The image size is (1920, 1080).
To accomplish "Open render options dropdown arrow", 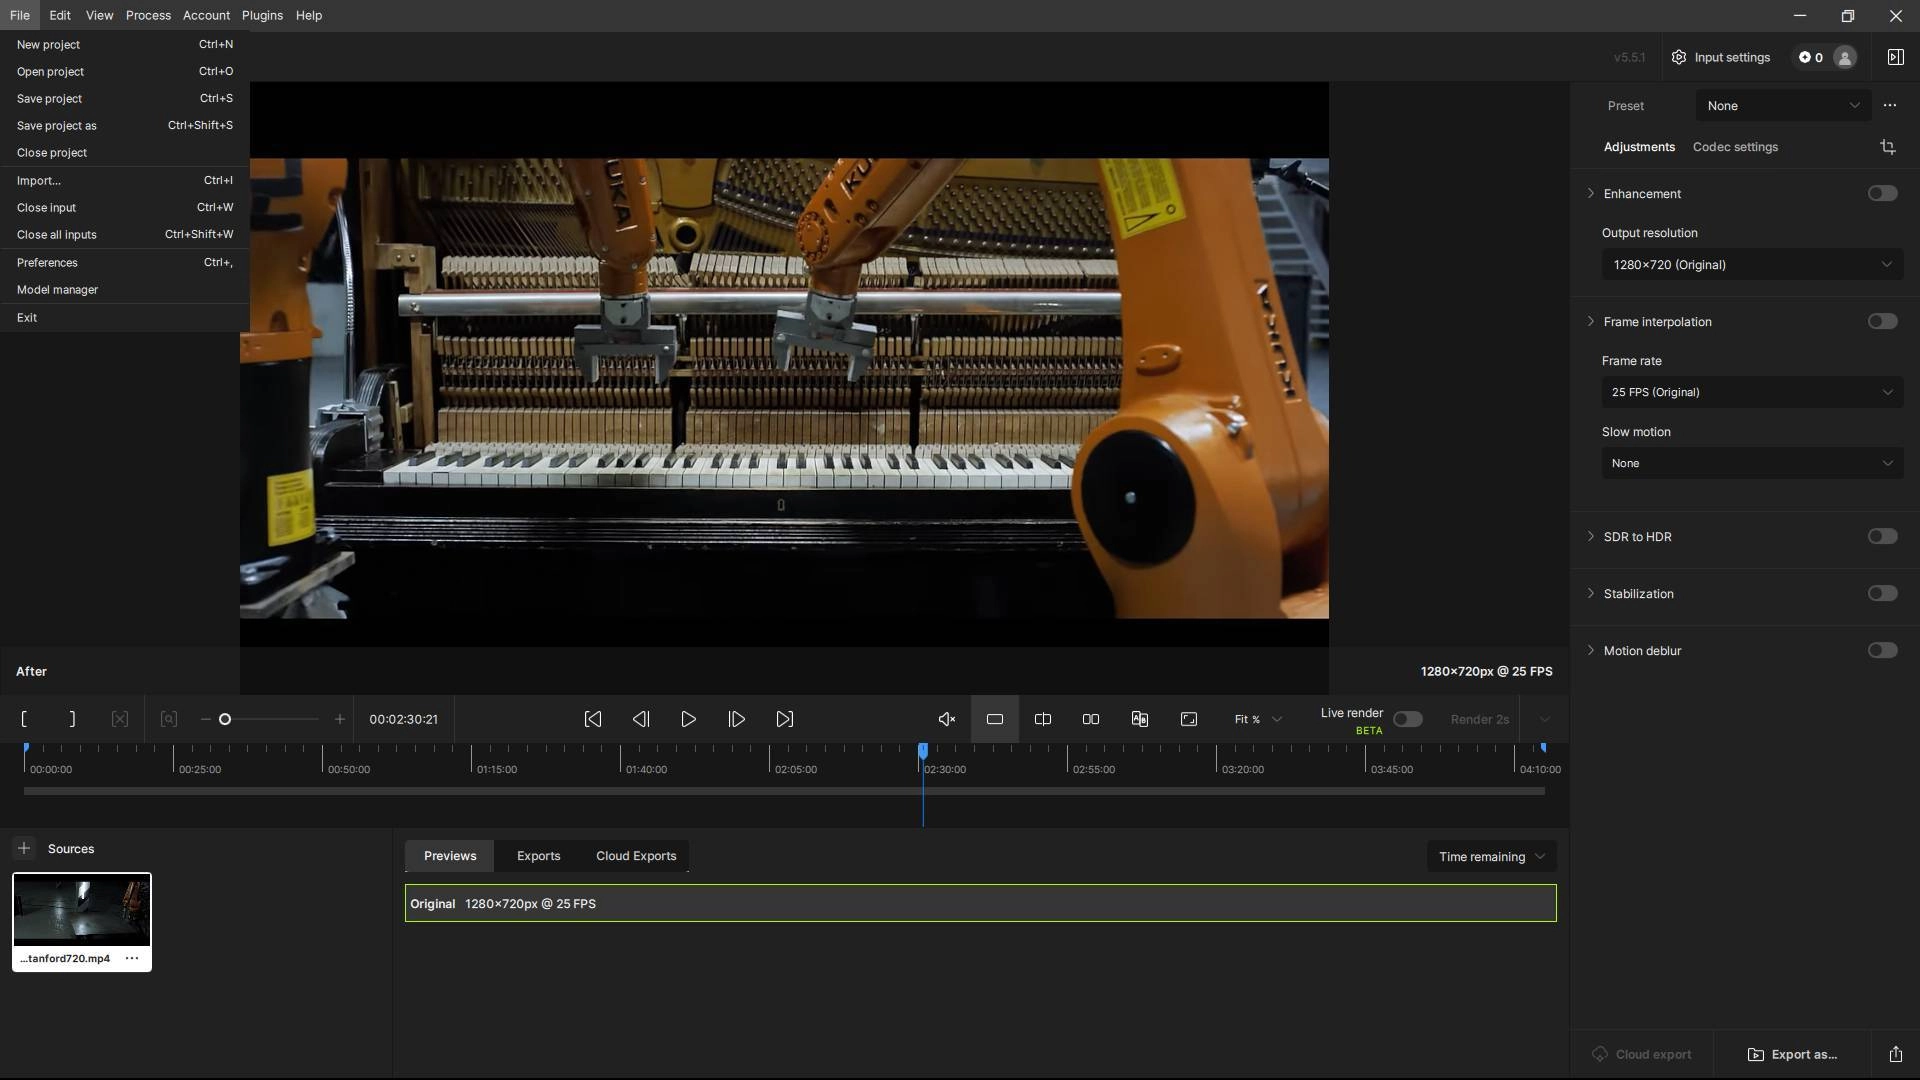I will (1544, 719).
